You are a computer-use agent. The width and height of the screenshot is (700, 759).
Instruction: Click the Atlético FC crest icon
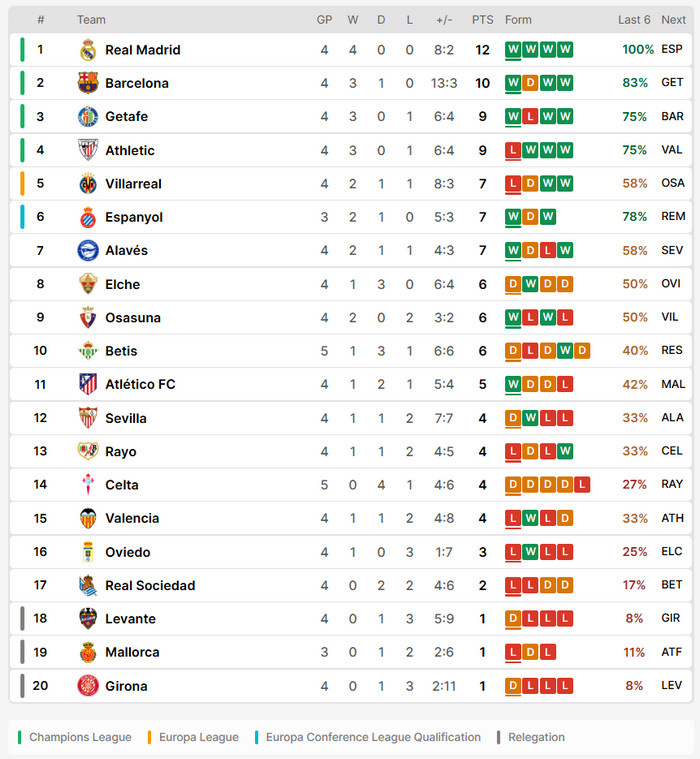(88, 384)
